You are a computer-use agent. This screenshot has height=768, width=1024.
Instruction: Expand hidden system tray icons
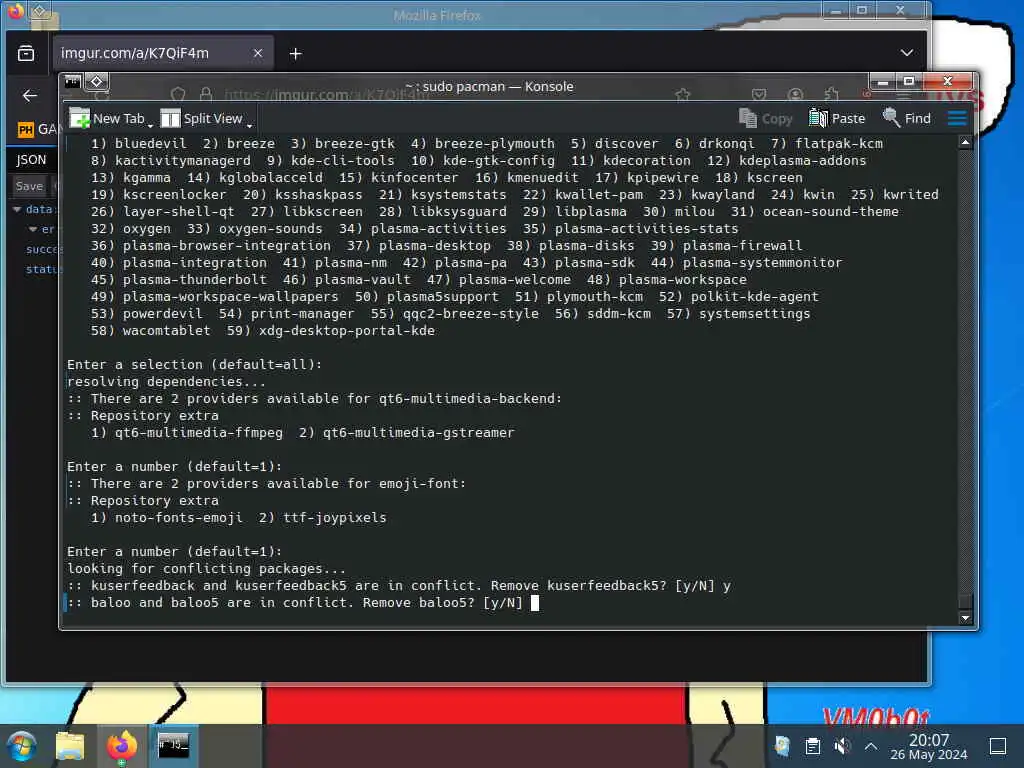871,746
